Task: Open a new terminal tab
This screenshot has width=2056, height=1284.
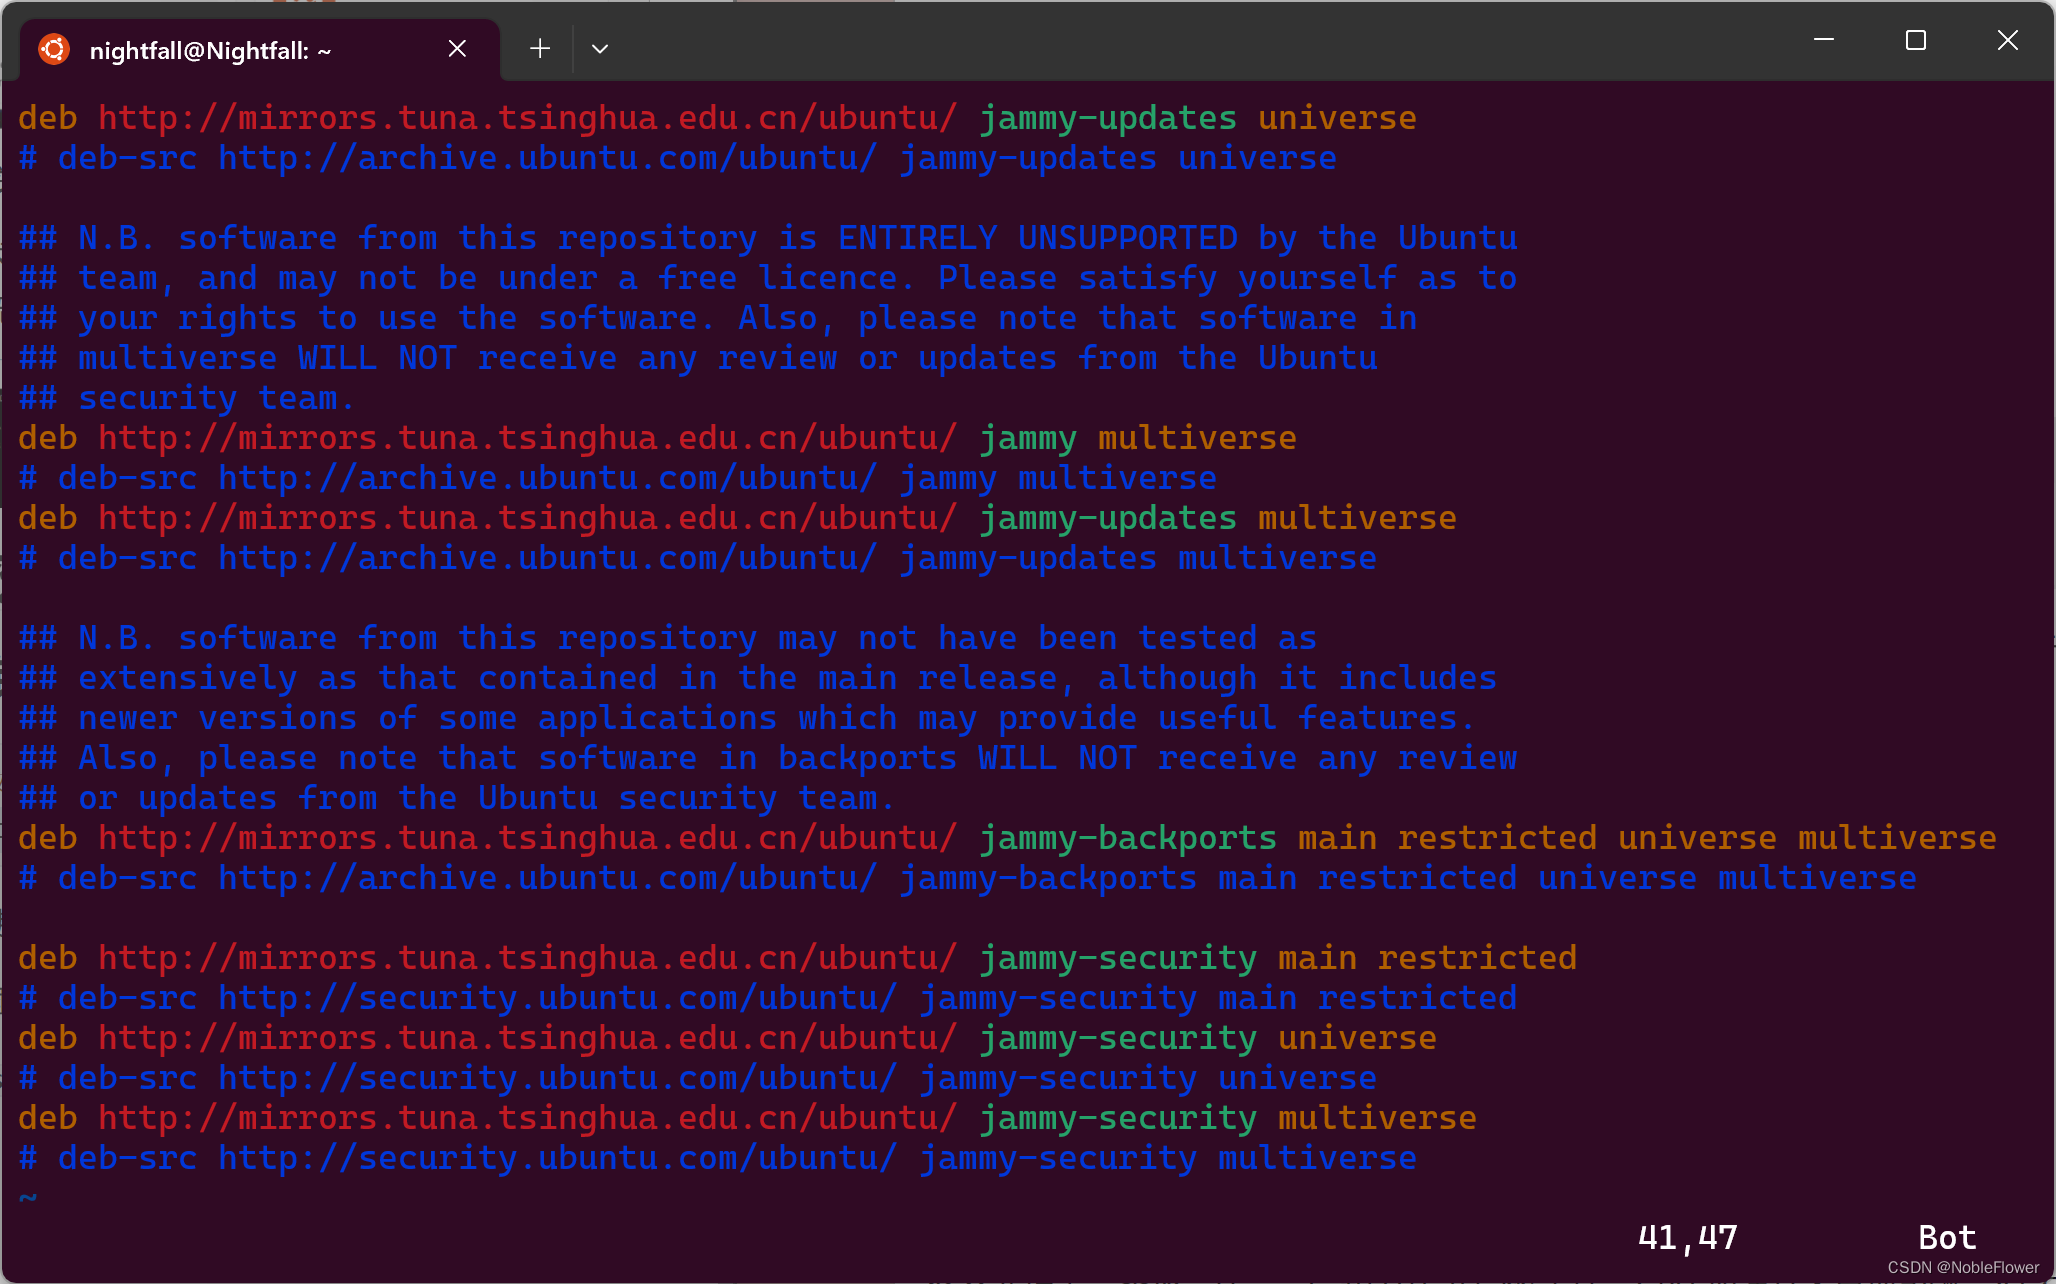Action: (x=539, y=48)
